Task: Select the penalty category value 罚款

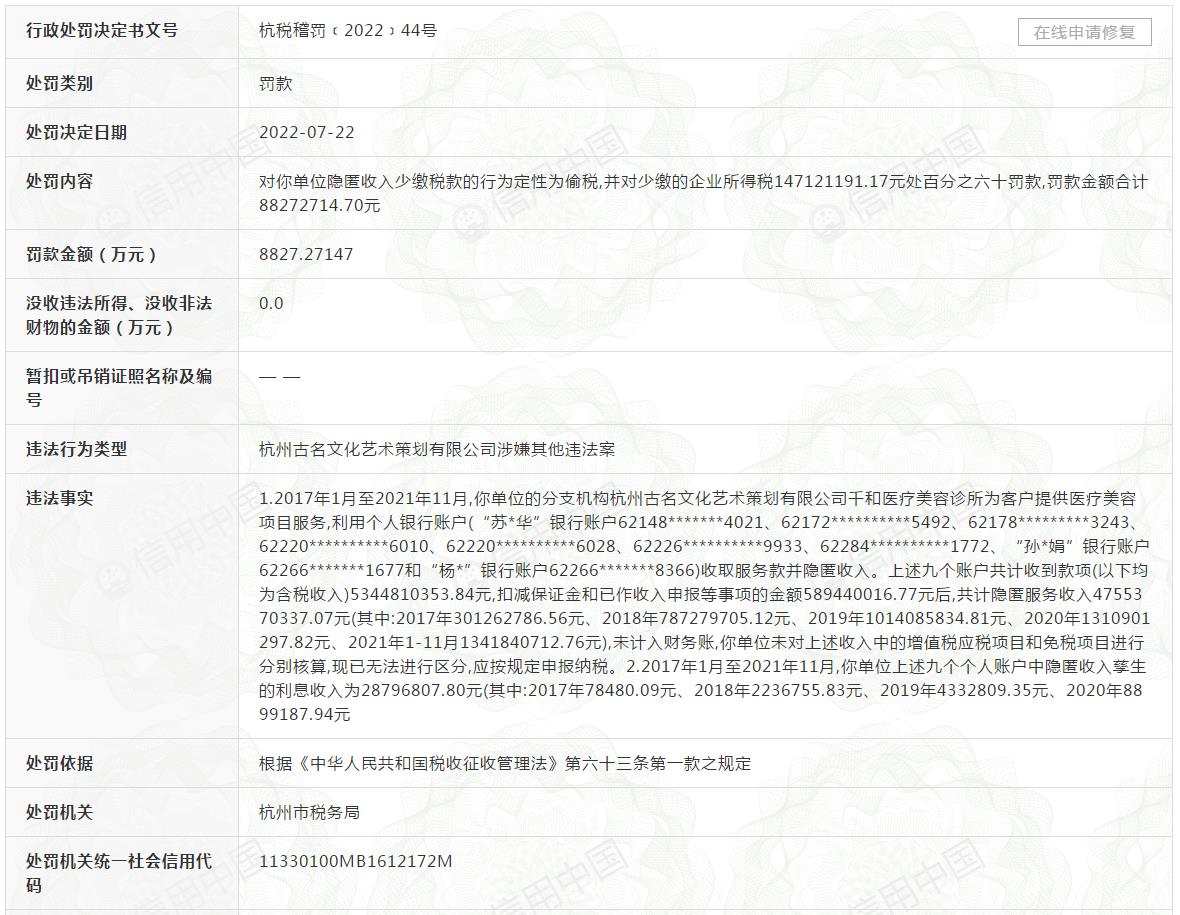Action: point(275,84)
